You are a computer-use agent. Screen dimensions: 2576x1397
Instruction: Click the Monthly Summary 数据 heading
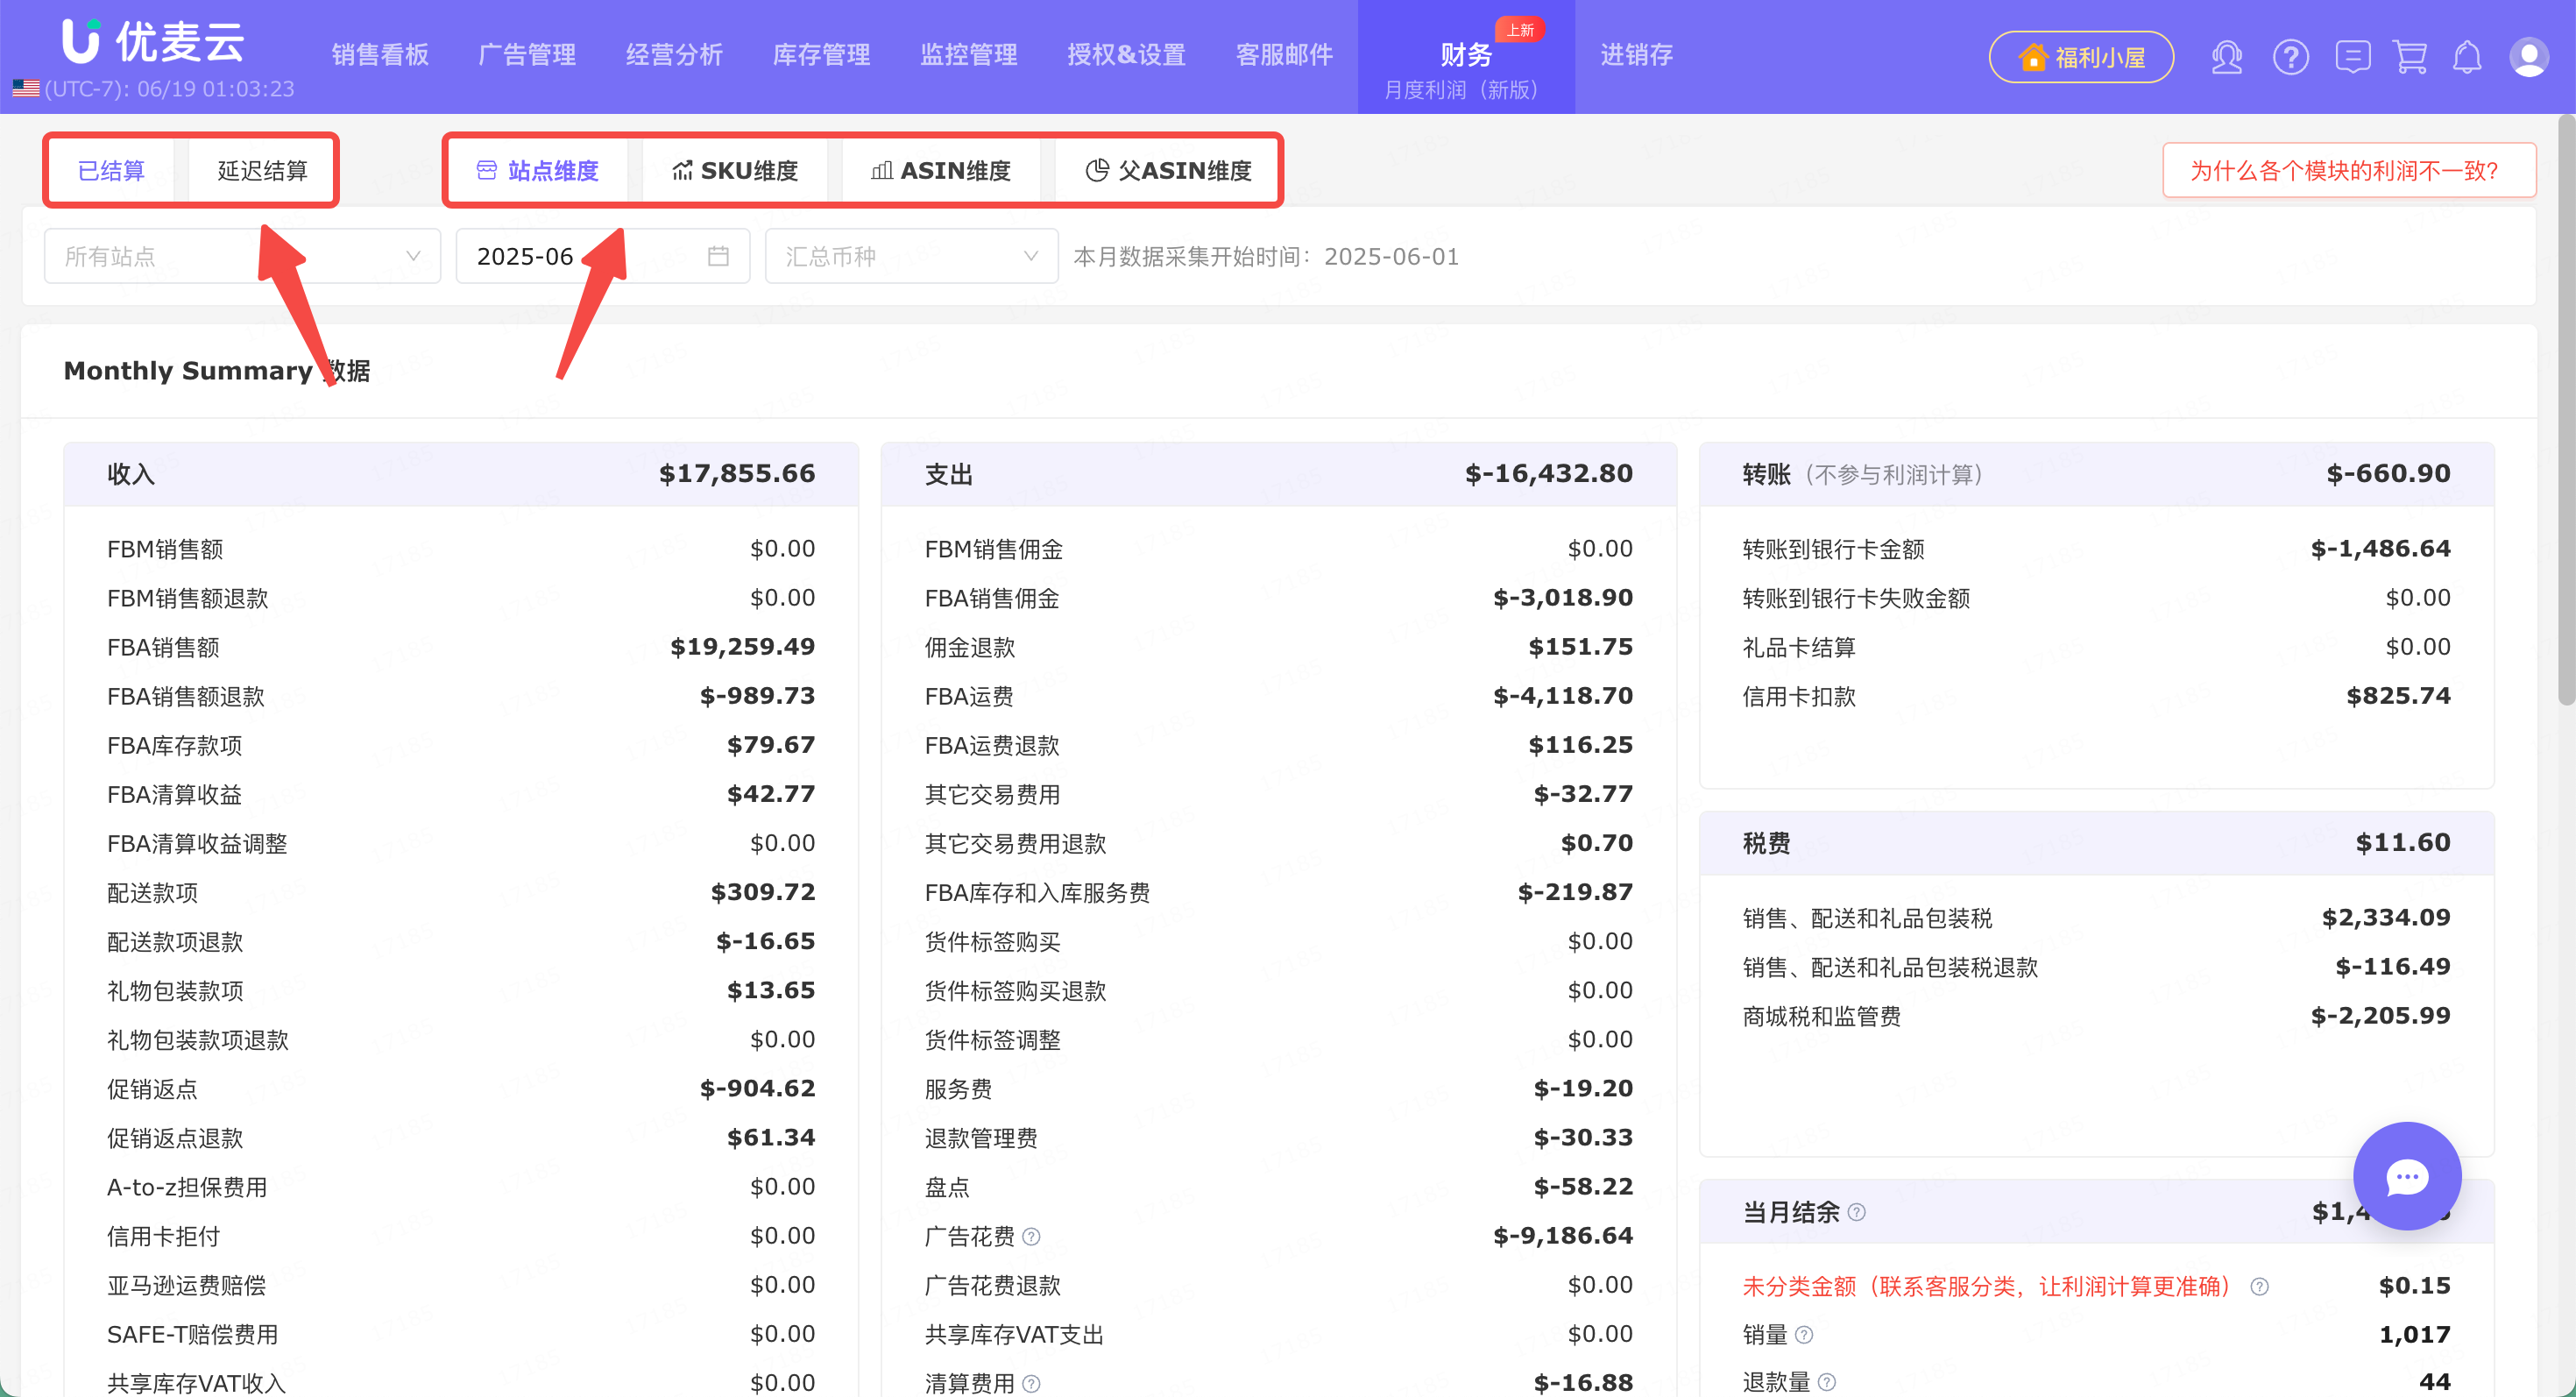click(x=217, y=371)
